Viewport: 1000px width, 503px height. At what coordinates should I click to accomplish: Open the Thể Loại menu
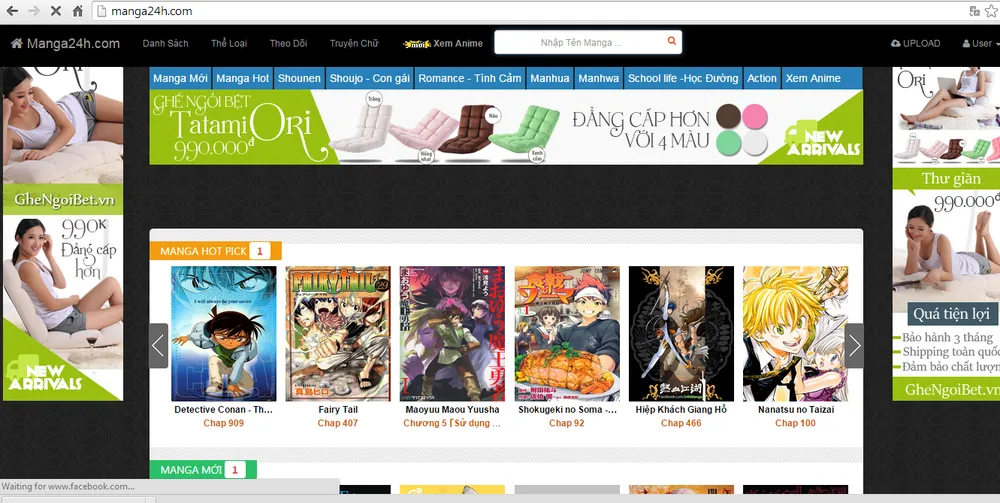pos(229,43)
